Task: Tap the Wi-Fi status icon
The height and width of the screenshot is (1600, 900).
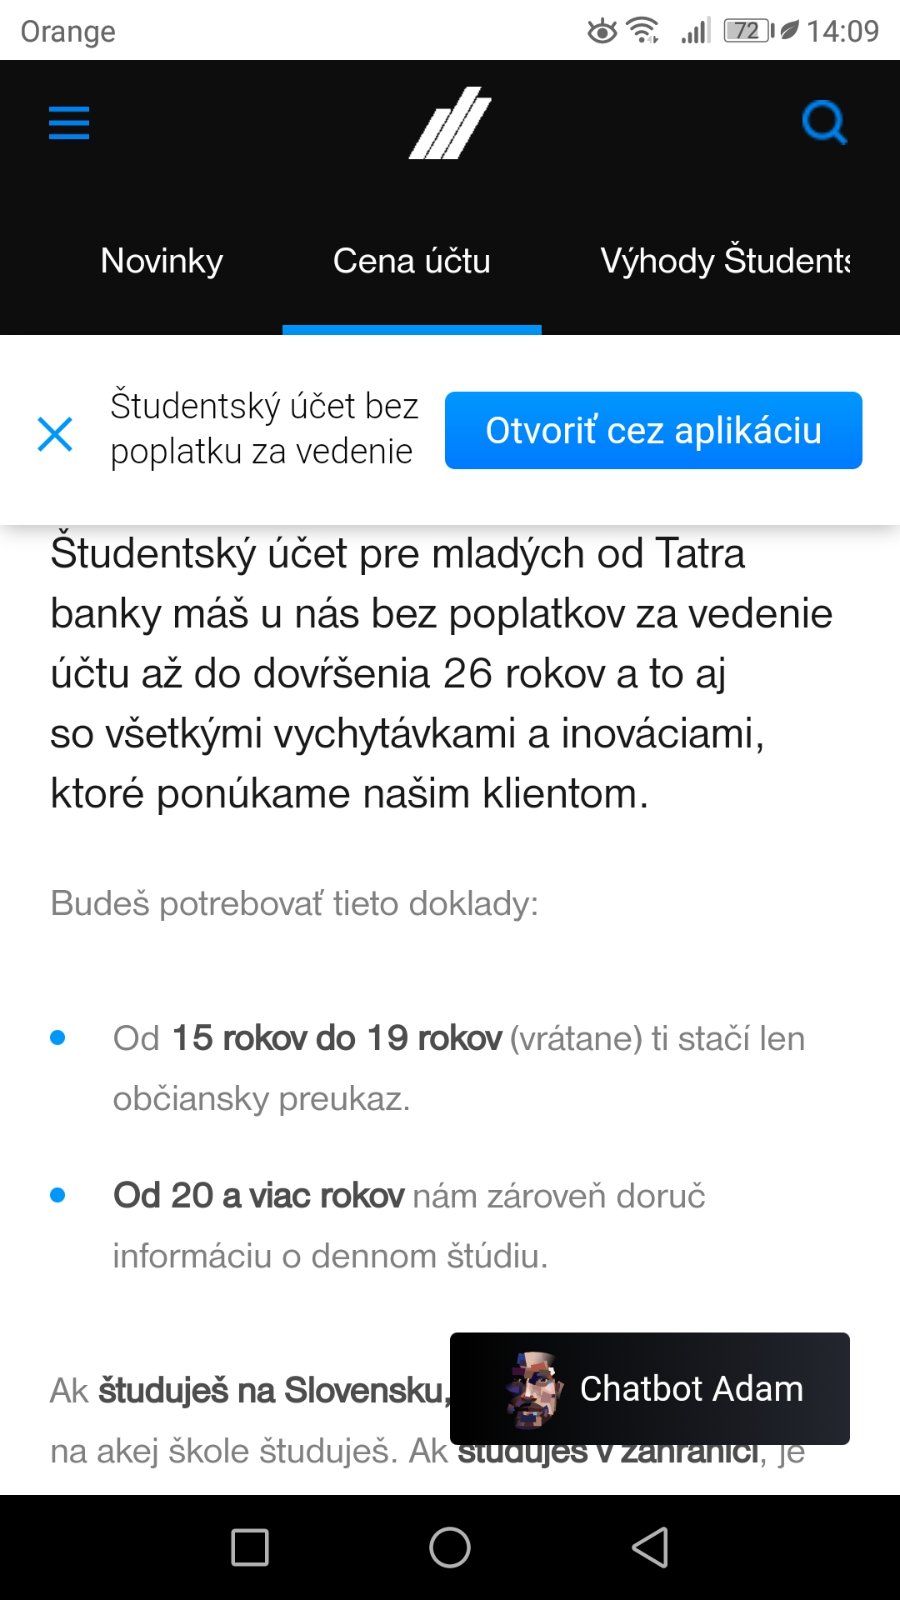Action: pos(643,31)
